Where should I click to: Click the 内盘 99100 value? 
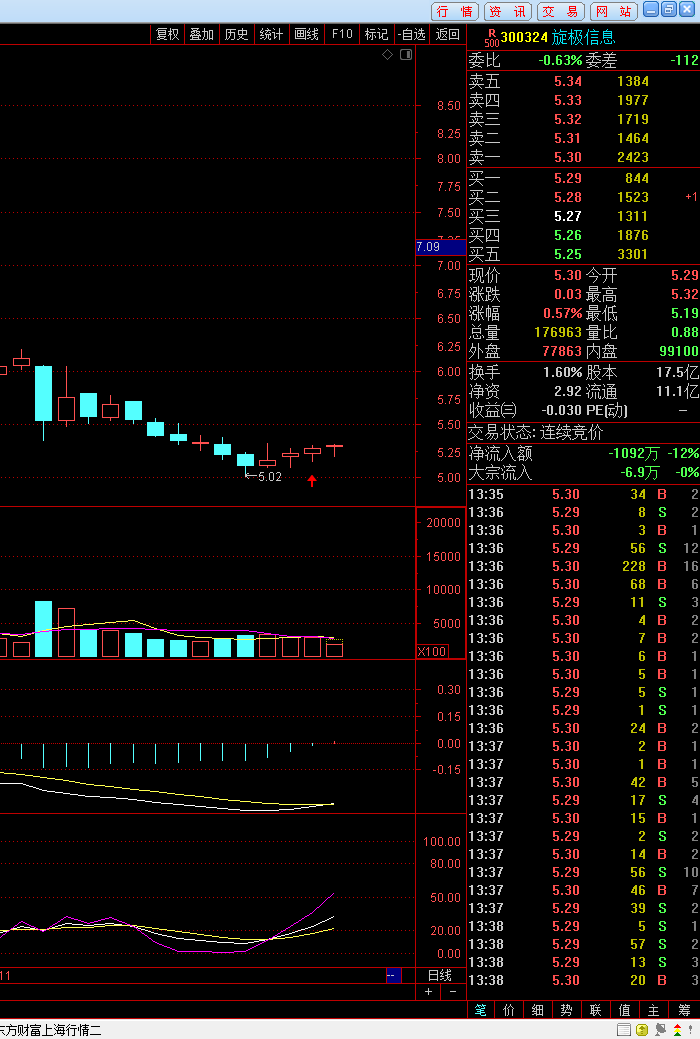(679, 351)
